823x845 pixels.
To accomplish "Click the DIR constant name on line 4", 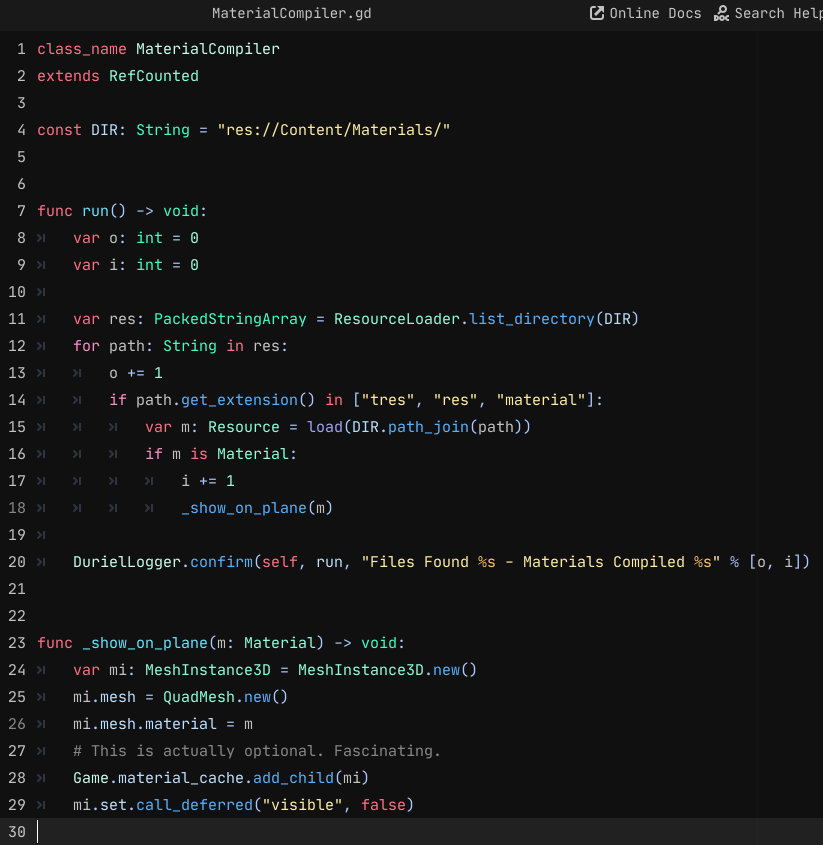I will (x=104, y=130).
